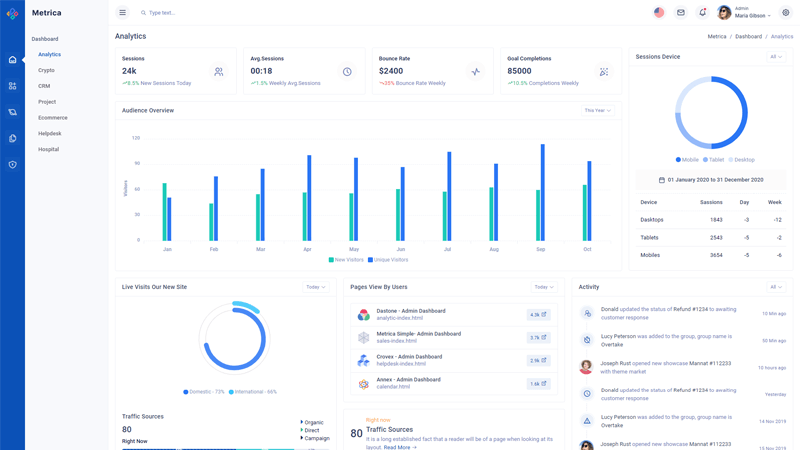
Task: Expand the All dropdown in Sessions Device
Action: click(x=776, y=57)
